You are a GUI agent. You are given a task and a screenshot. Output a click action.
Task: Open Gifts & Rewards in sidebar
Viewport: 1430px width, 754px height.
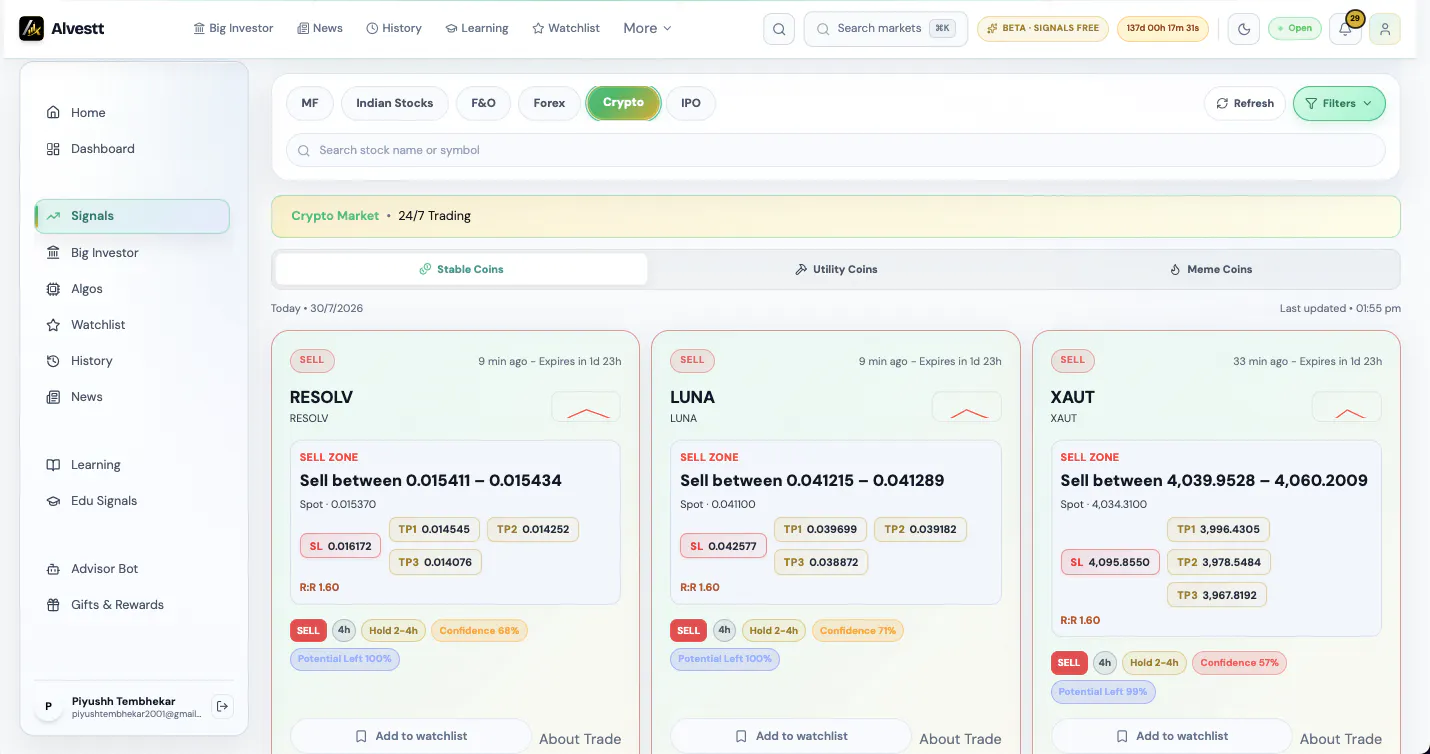tap(132, 605)
